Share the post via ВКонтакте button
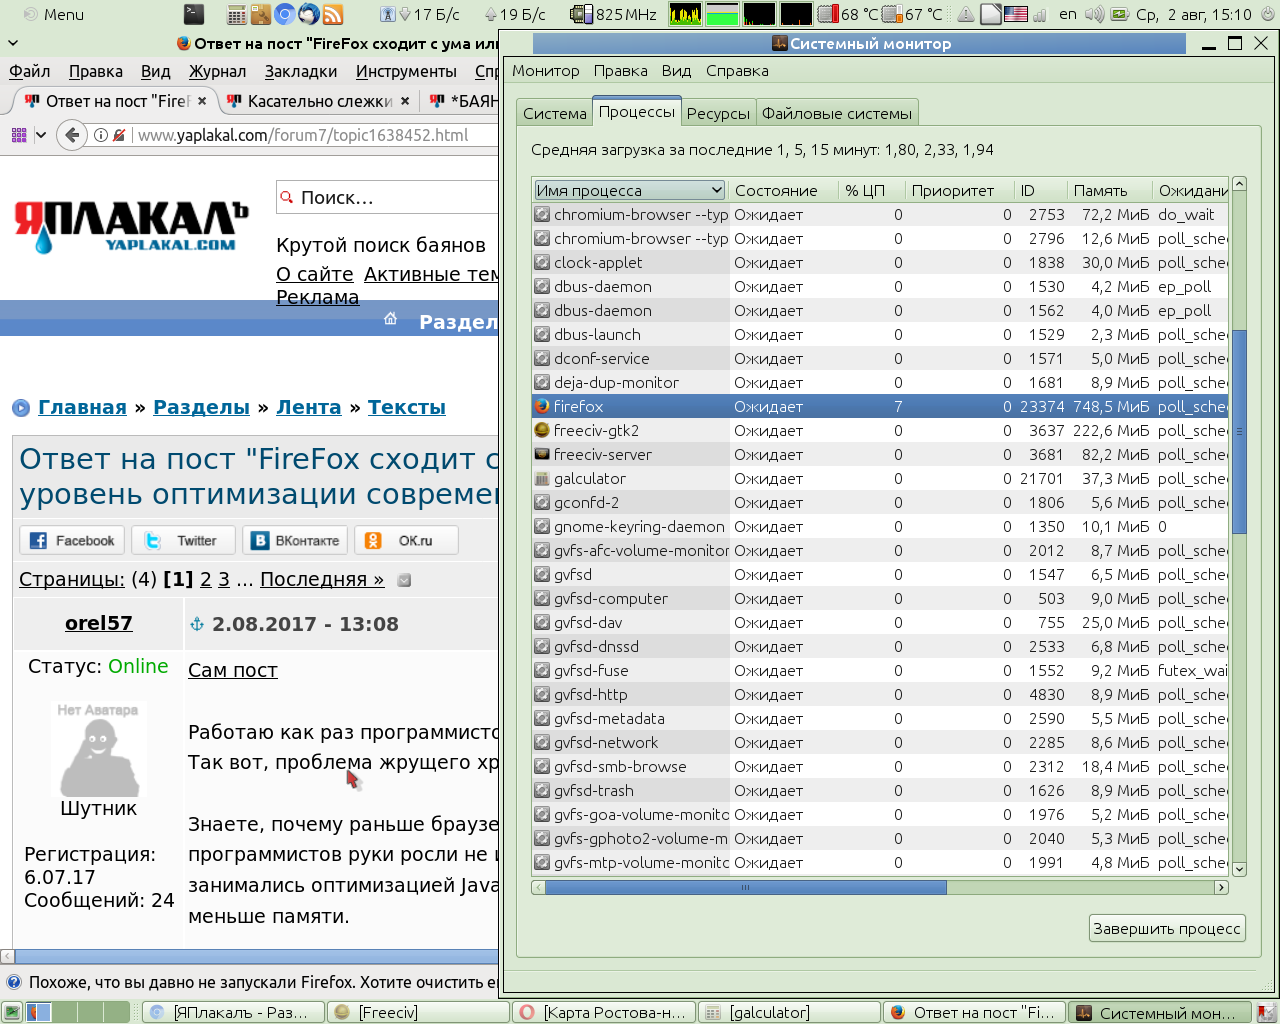Screen dimensions: 1280x1024 click(x=296, y=540)
